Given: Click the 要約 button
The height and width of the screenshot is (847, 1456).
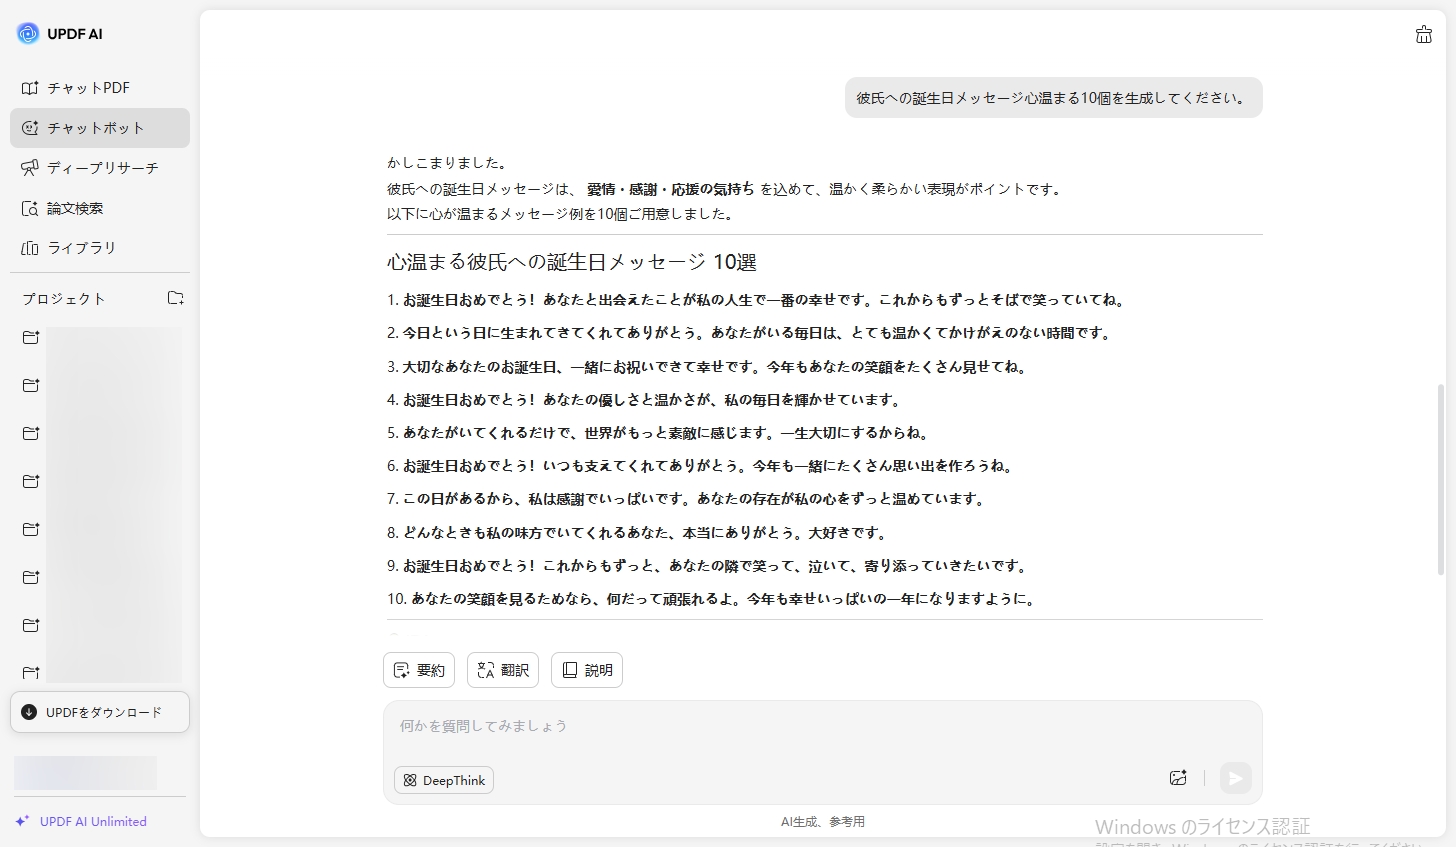Looking at the screenshot, I should point(419,670).
